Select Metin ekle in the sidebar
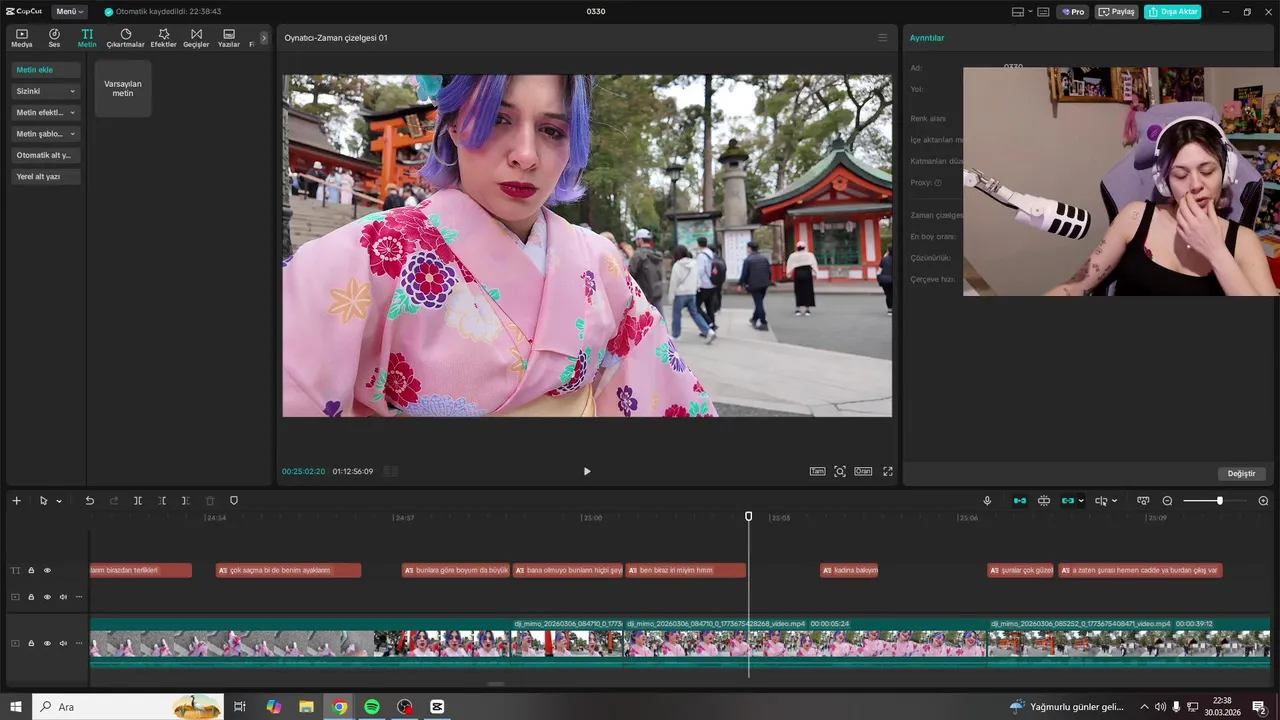The height and width of the screenshot is (720, 1280). point(46,70)
